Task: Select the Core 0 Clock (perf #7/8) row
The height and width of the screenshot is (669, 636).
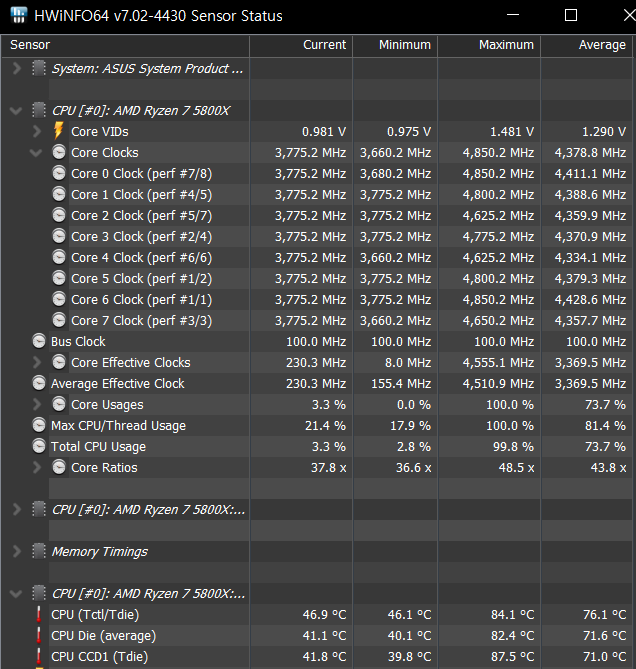Action: point(317,174)
